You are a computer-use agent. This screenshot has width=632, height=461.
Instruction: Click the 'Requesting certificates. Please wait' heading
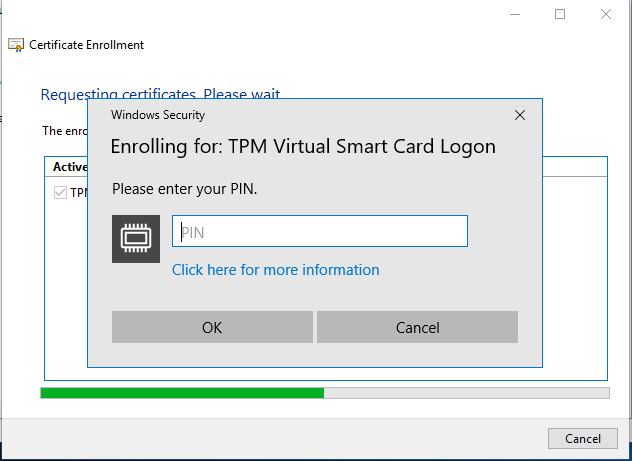tap(160, 93)
